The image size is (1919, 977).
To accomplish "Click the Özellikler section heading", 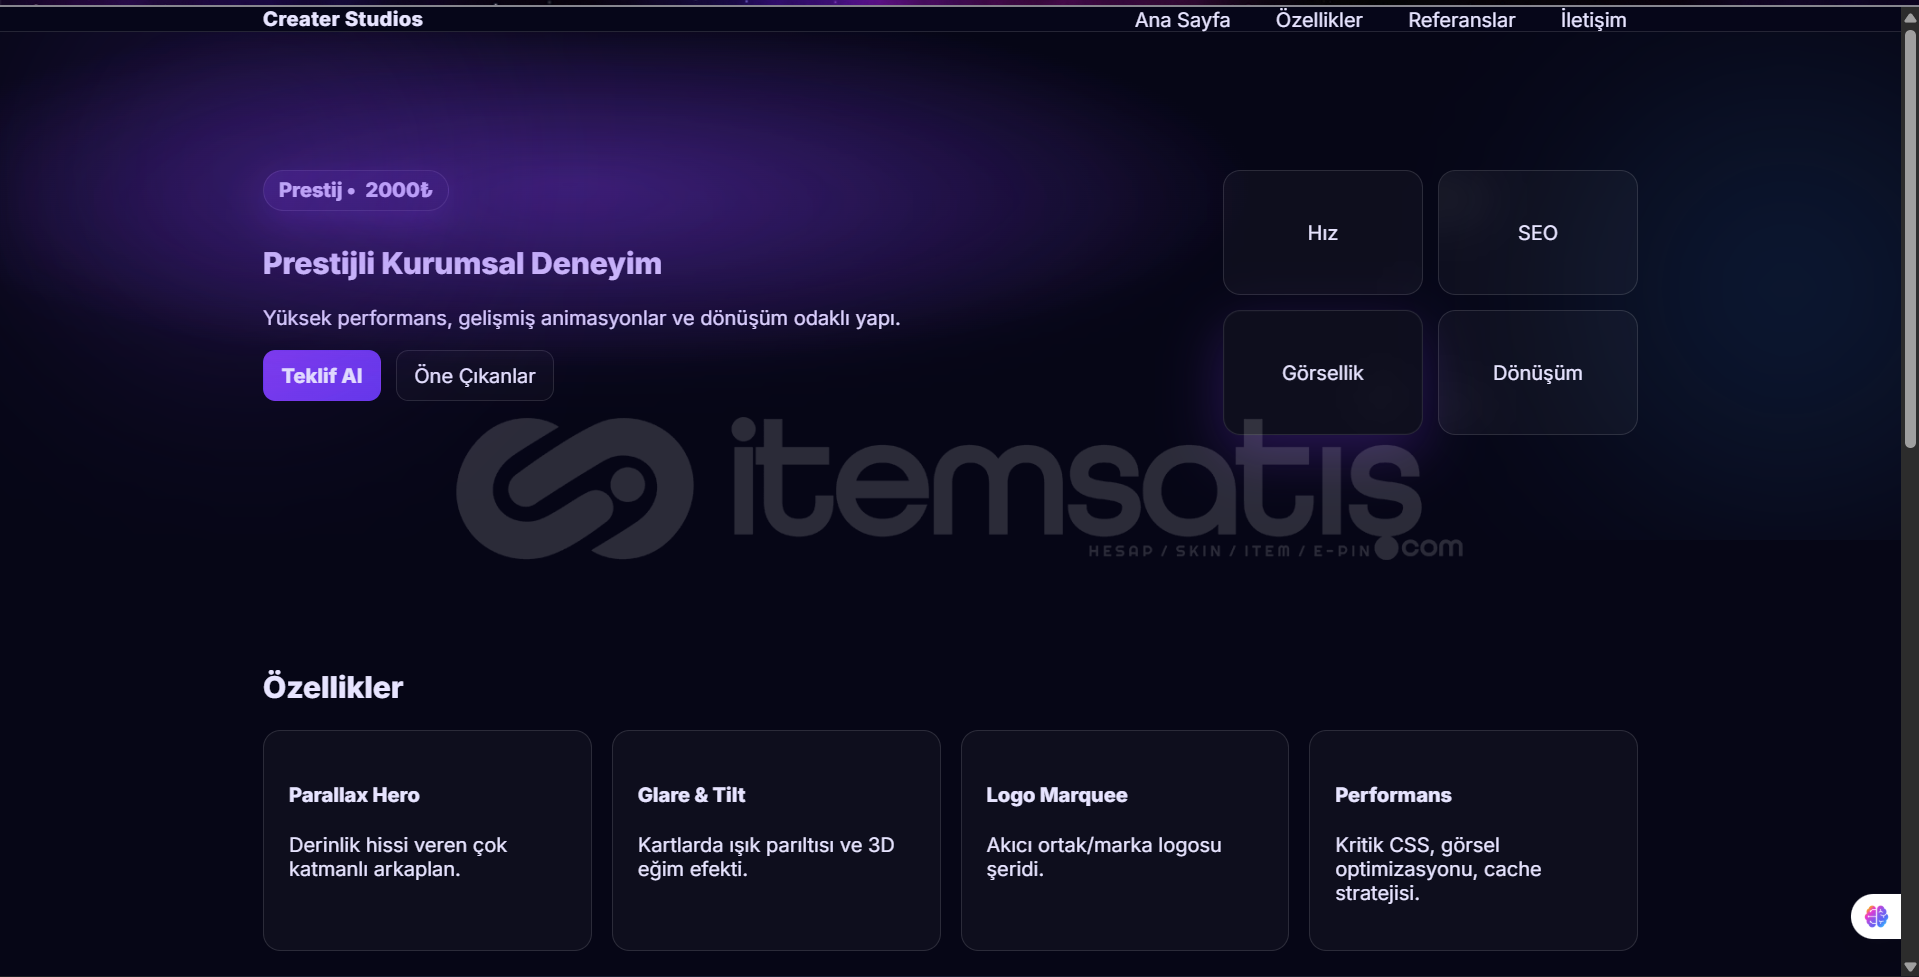I will (x=333, y=687).
